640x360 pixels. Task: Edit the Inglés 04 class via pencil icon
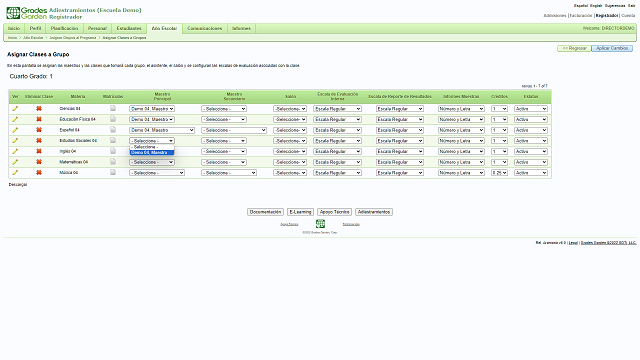point(15,151)
